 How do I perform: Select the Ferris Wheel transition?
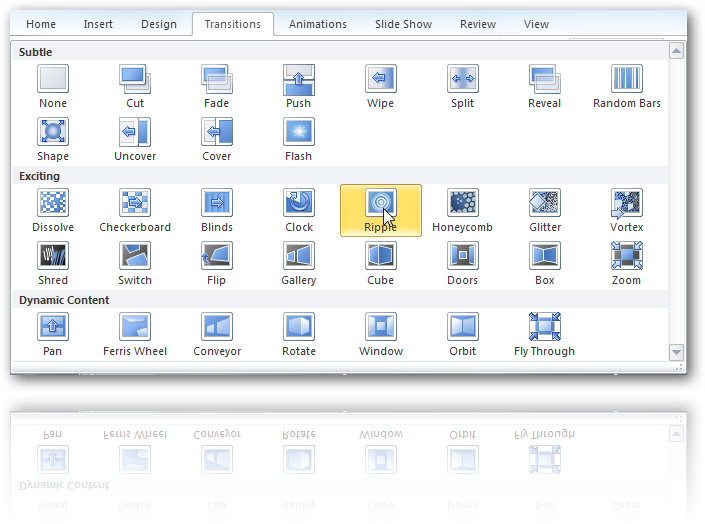point(135,335)
